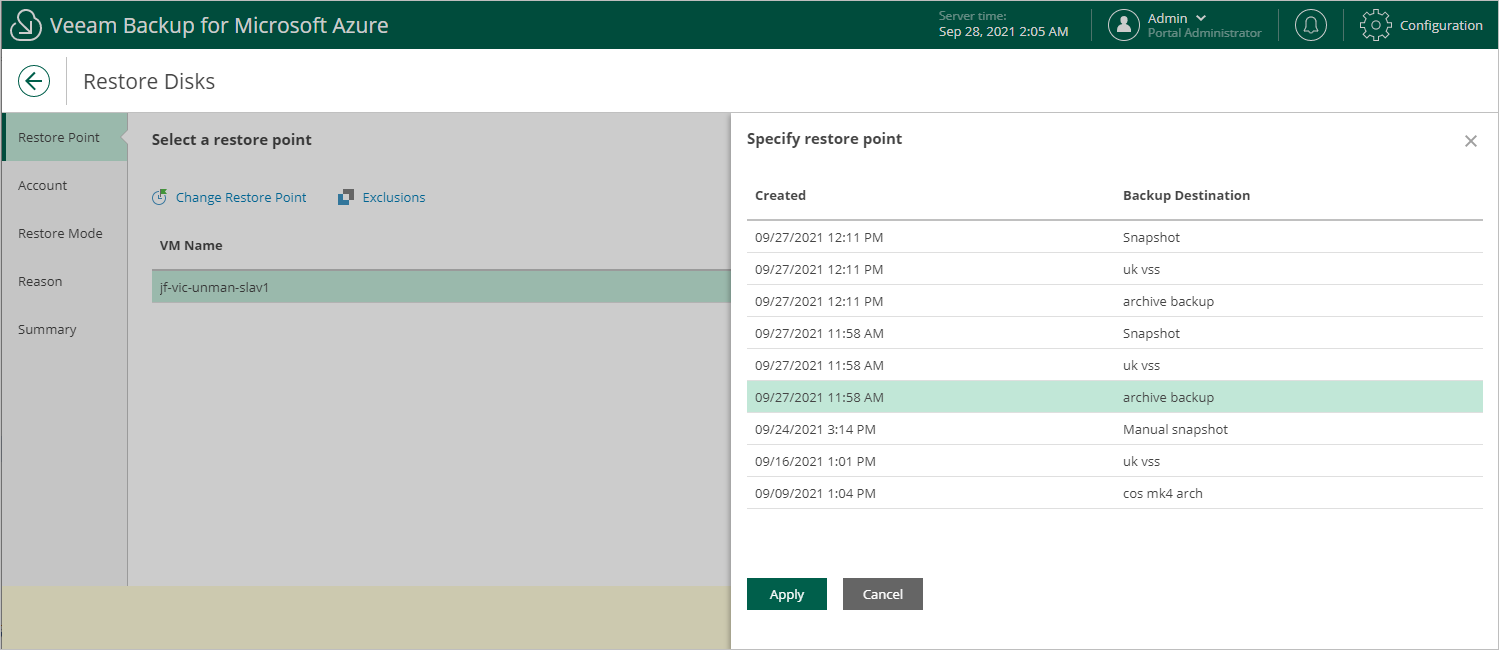Image resolution: width=1499 pixels, height=650 pixels.
Task: Select the cos mk4 arch restore point
Action: 1115,493
